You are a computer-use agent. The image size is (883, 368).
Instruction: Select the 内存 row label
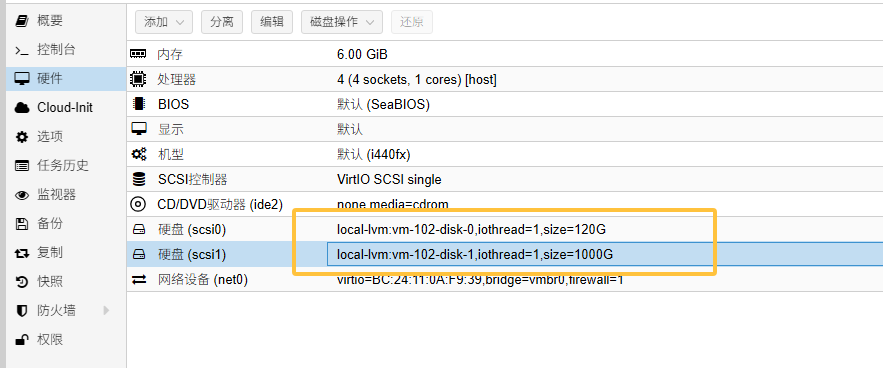(170, 55)
